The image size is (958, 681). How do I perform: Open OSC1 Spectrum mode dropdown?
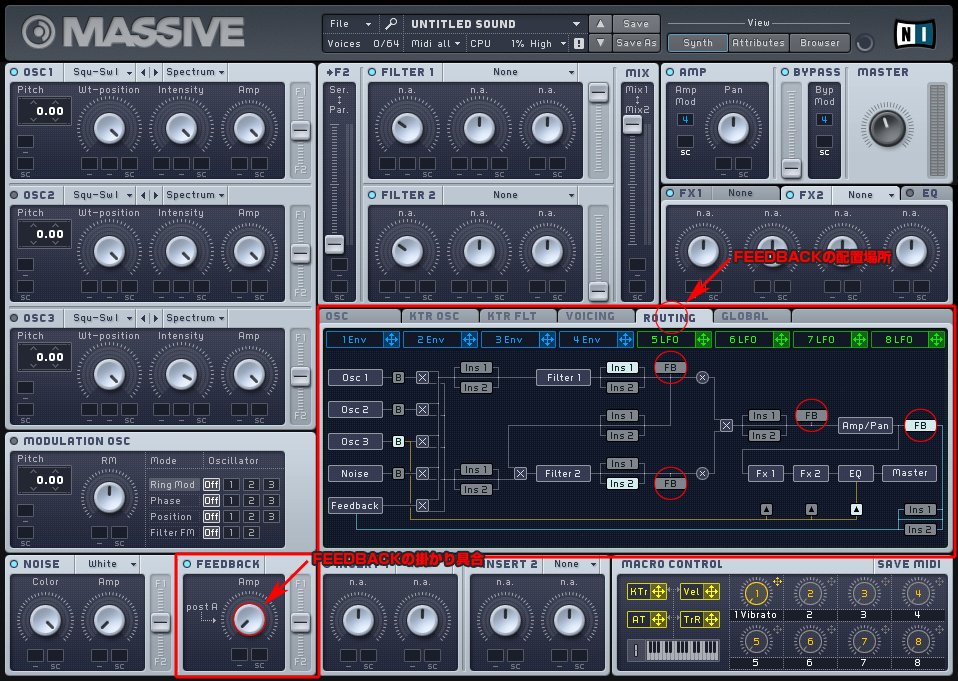coord(196,72)
